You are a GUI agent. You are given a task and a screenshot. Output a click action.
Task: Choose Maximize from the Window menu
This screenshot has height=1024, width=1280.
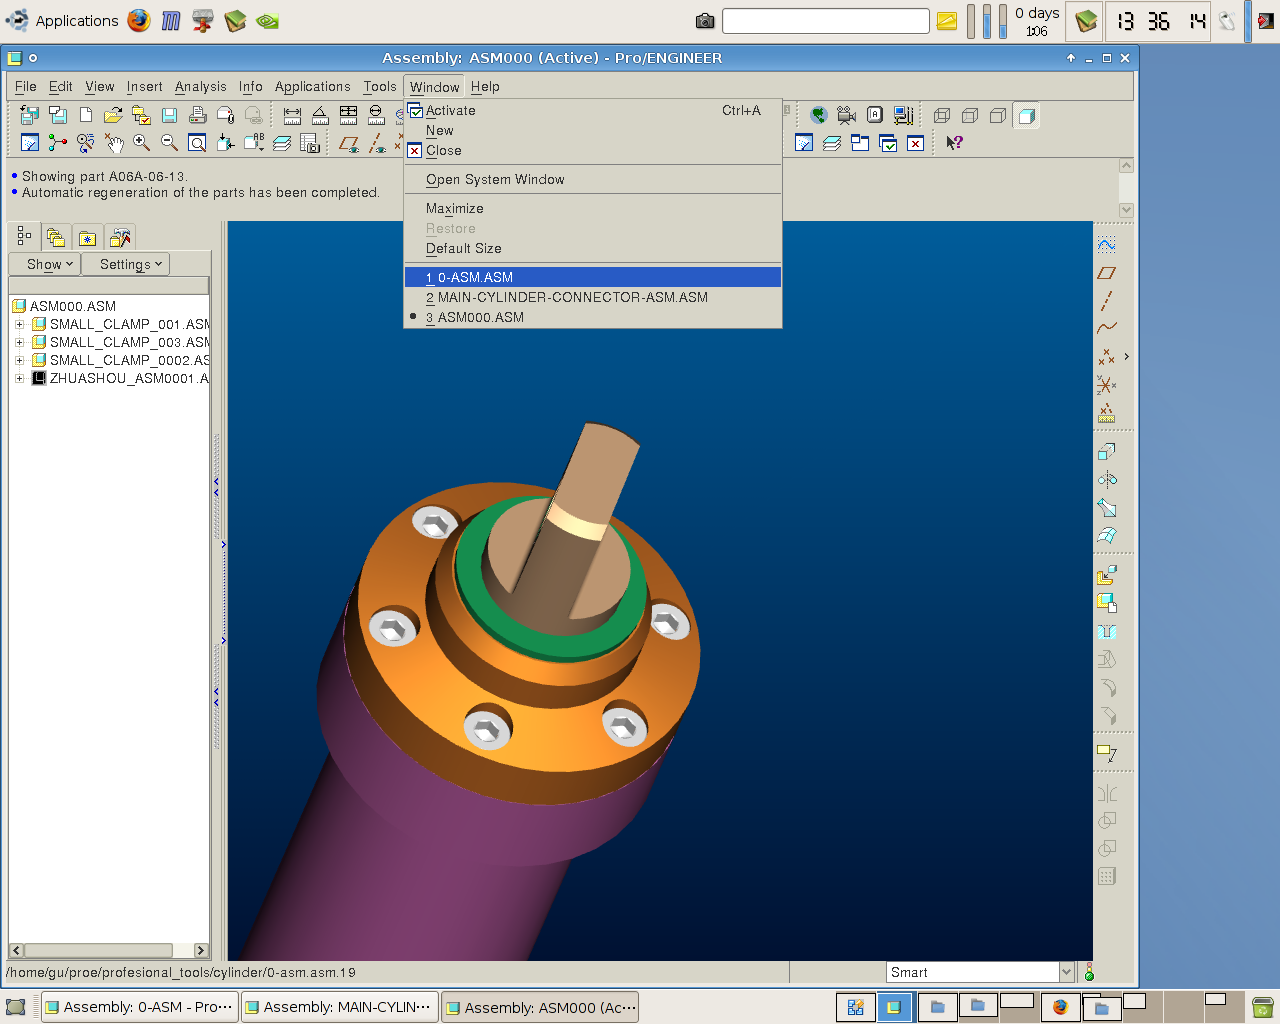(593, 209)
